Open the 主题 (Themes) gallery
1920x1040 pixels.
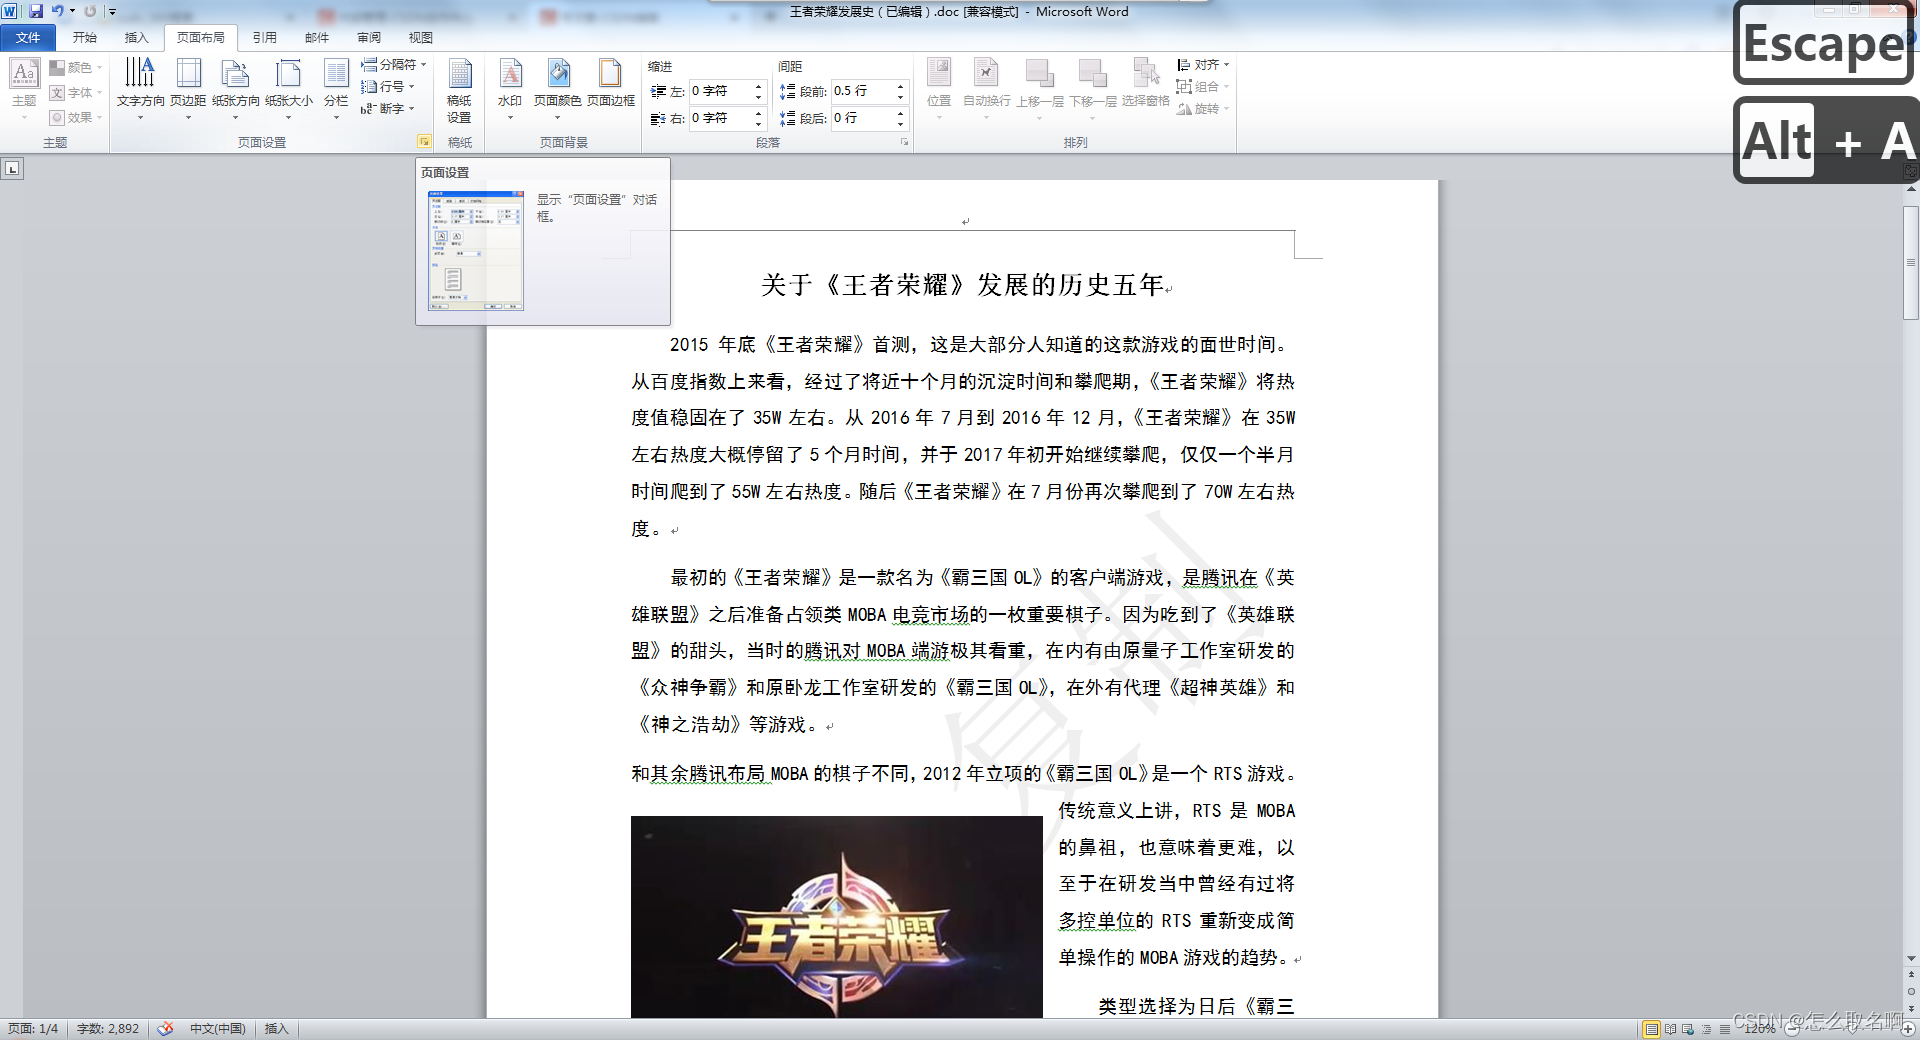pyautogui.click(x=24, y=88)
